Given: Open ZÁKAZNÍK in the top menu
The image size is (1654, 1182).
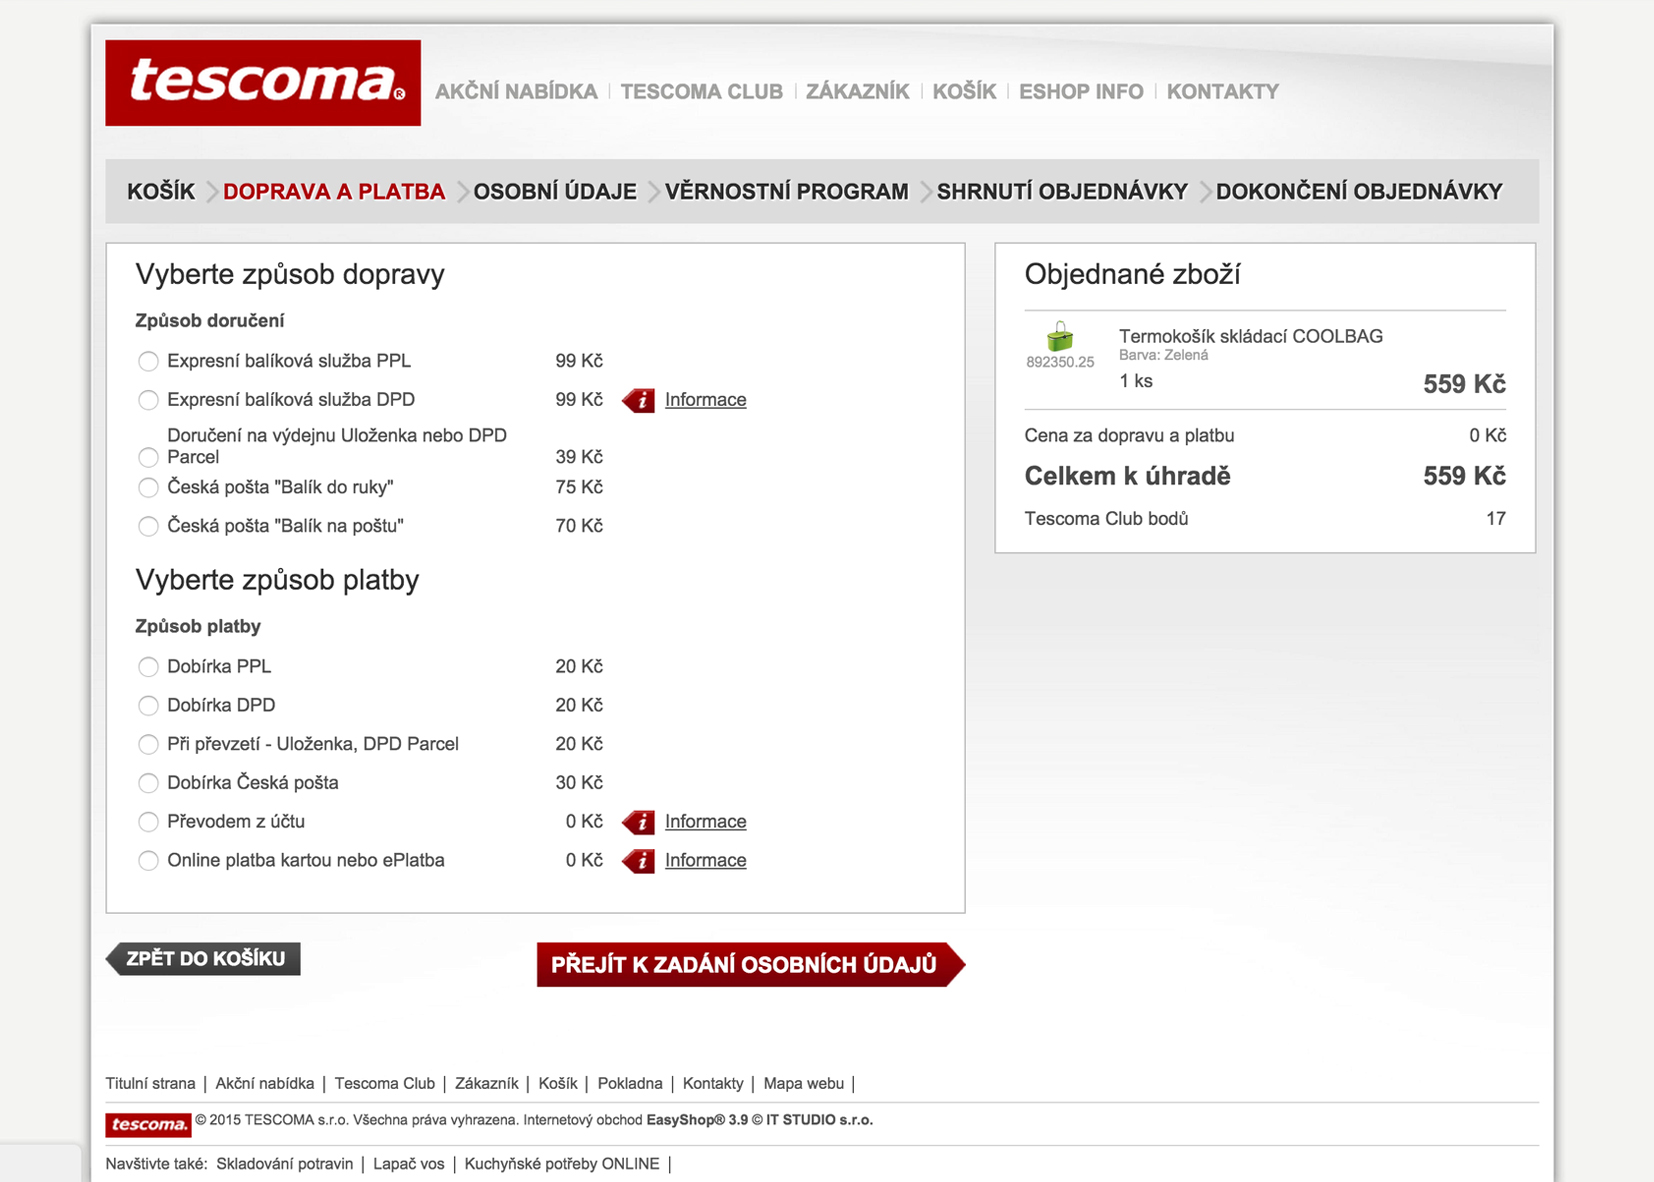Looking at the screenshot, I should (857, 92).
